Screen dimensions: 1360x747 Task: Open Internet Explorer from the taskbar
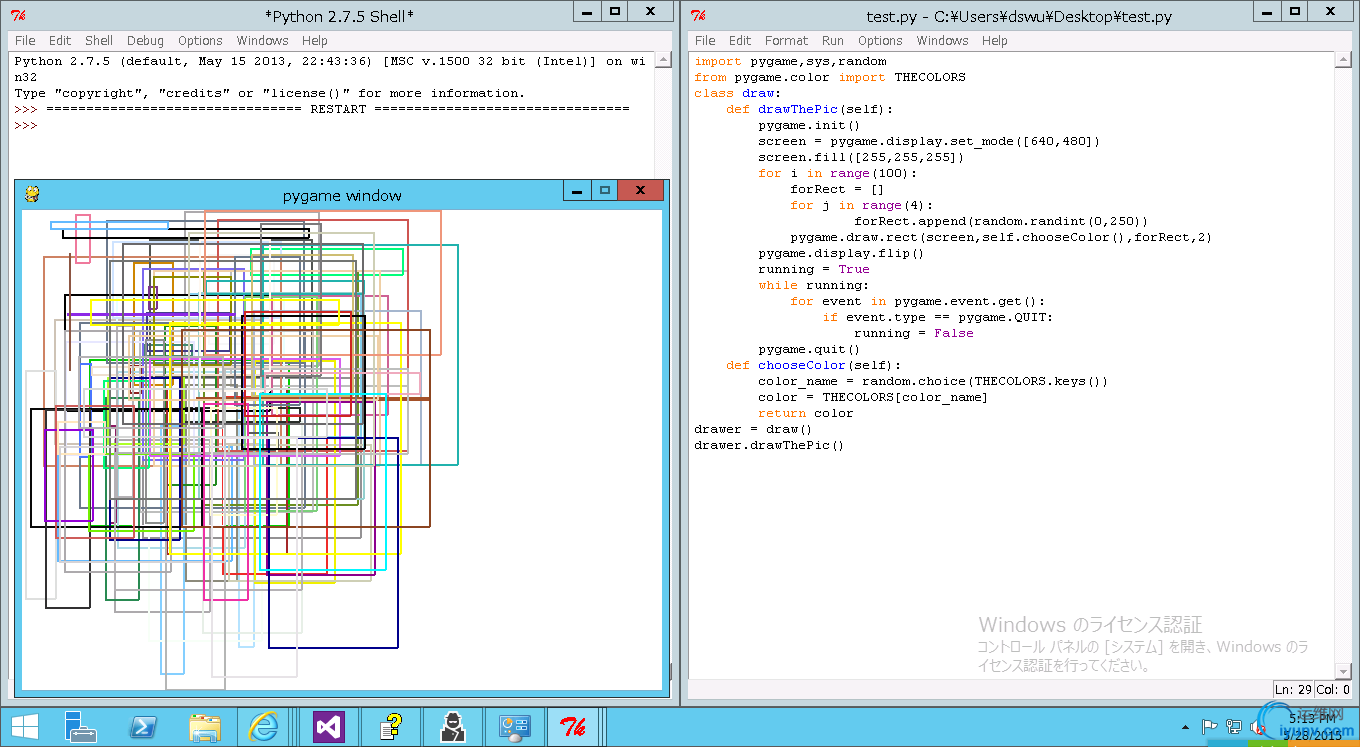coord(264,726)
